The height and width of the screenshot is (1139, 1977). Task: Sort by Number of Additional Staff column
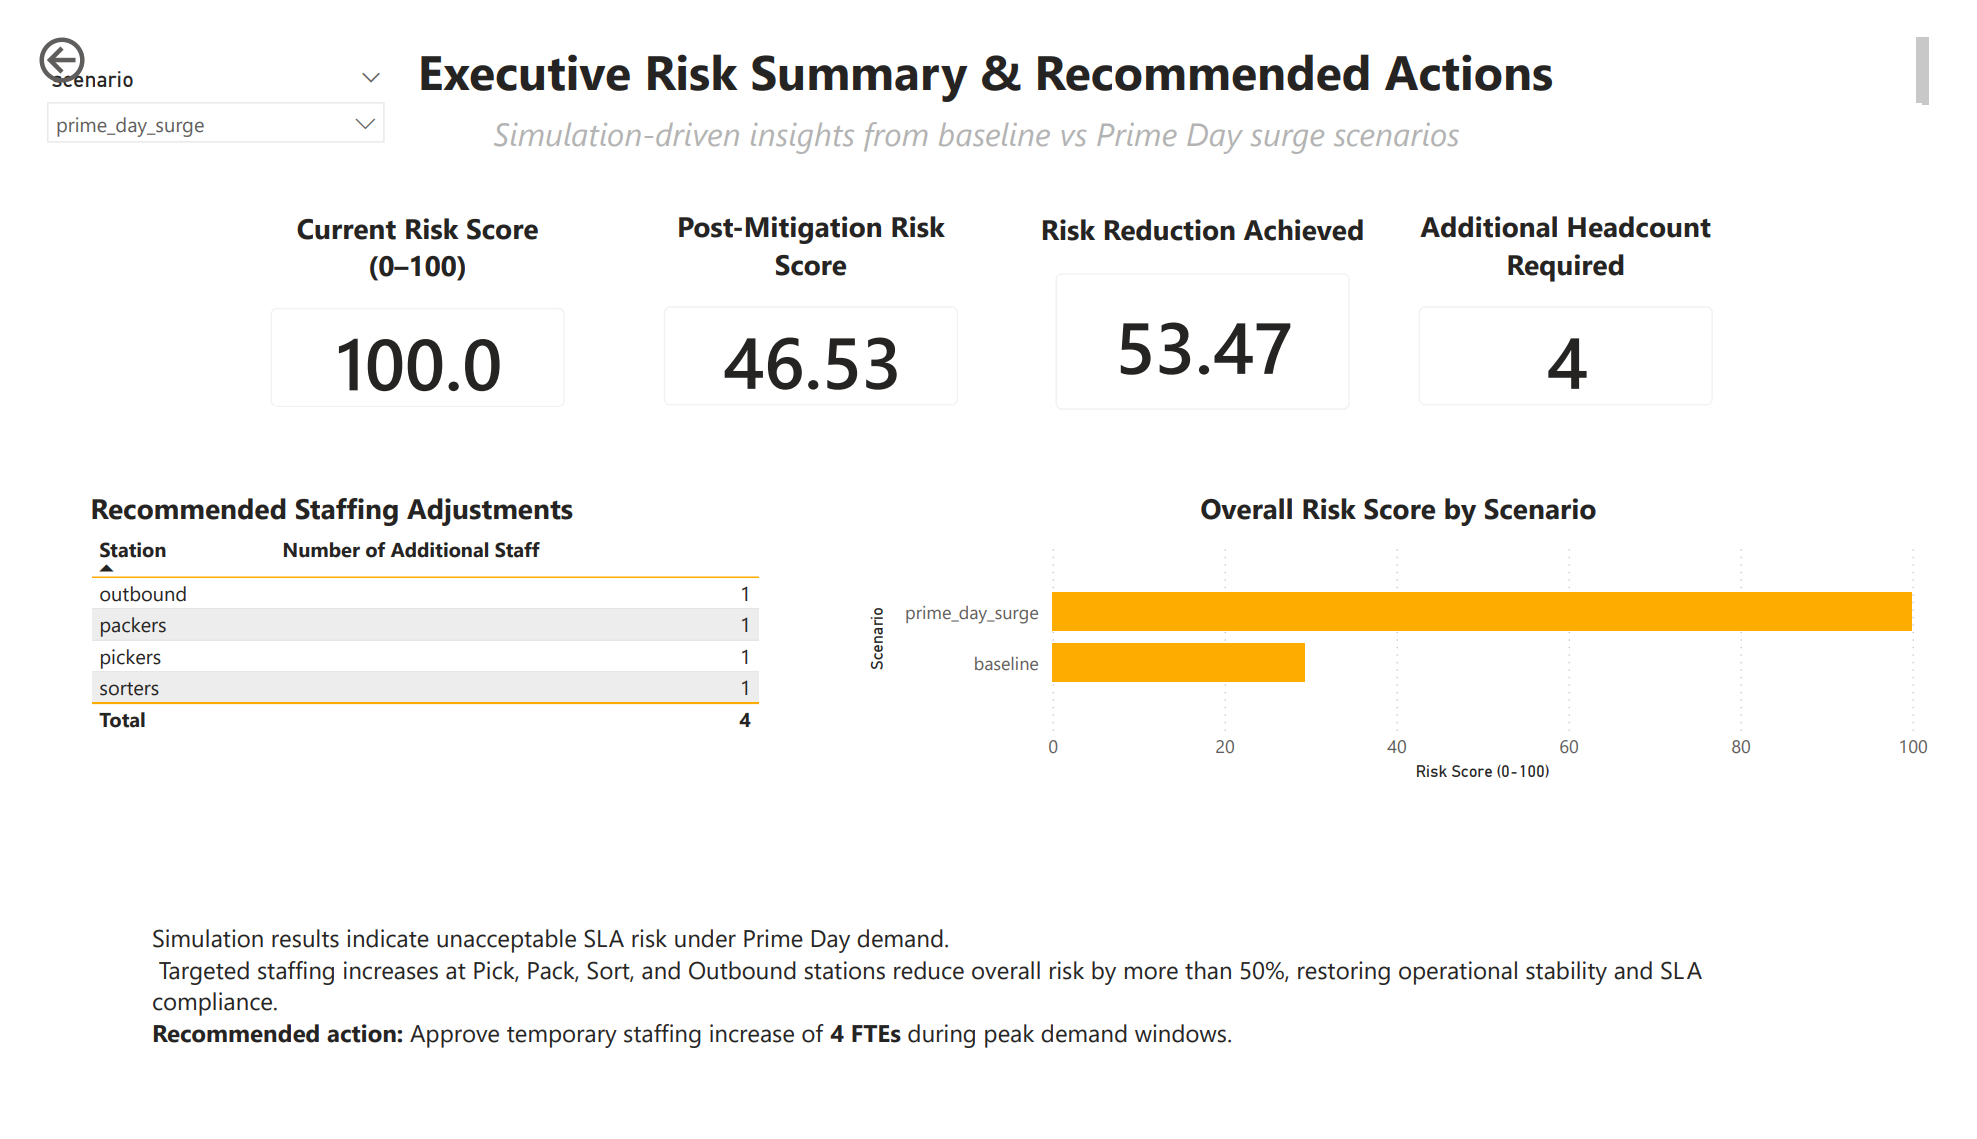click(410, 550)
